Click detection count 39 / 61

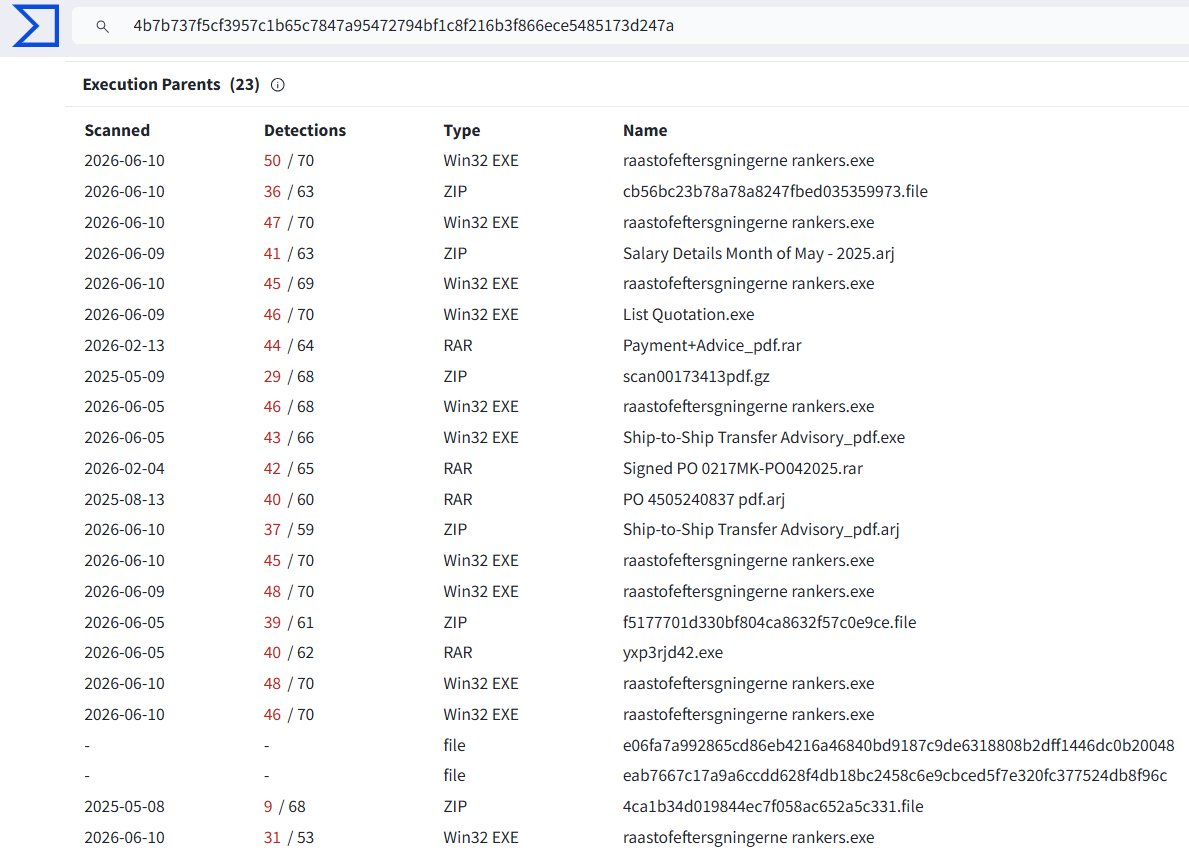tap(289, 623)
